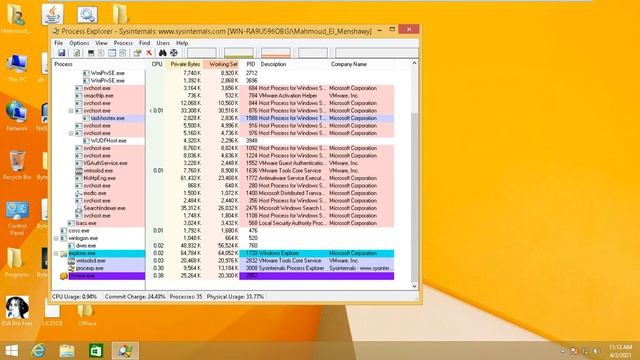Open the Network desktop icon
This screenshot has height=360, width=640.
[17, 116]
